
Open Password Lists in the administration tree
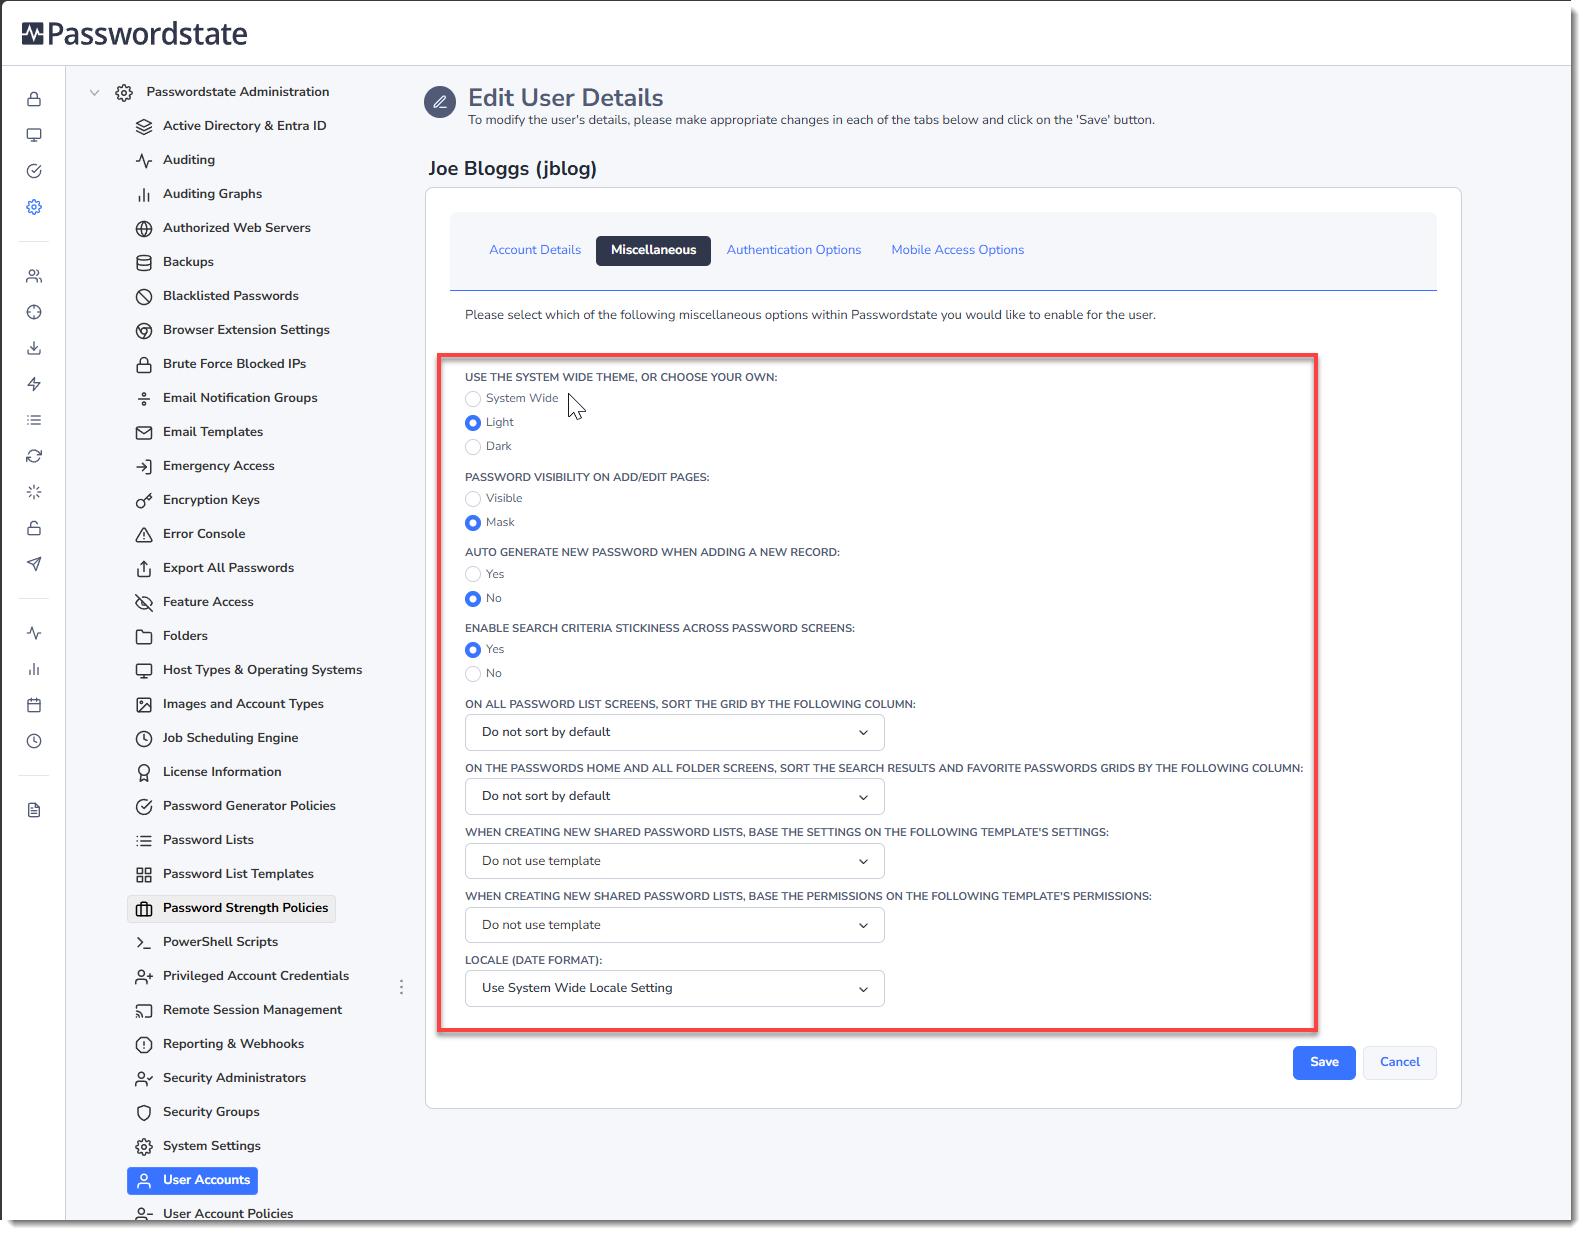point(208,840)
